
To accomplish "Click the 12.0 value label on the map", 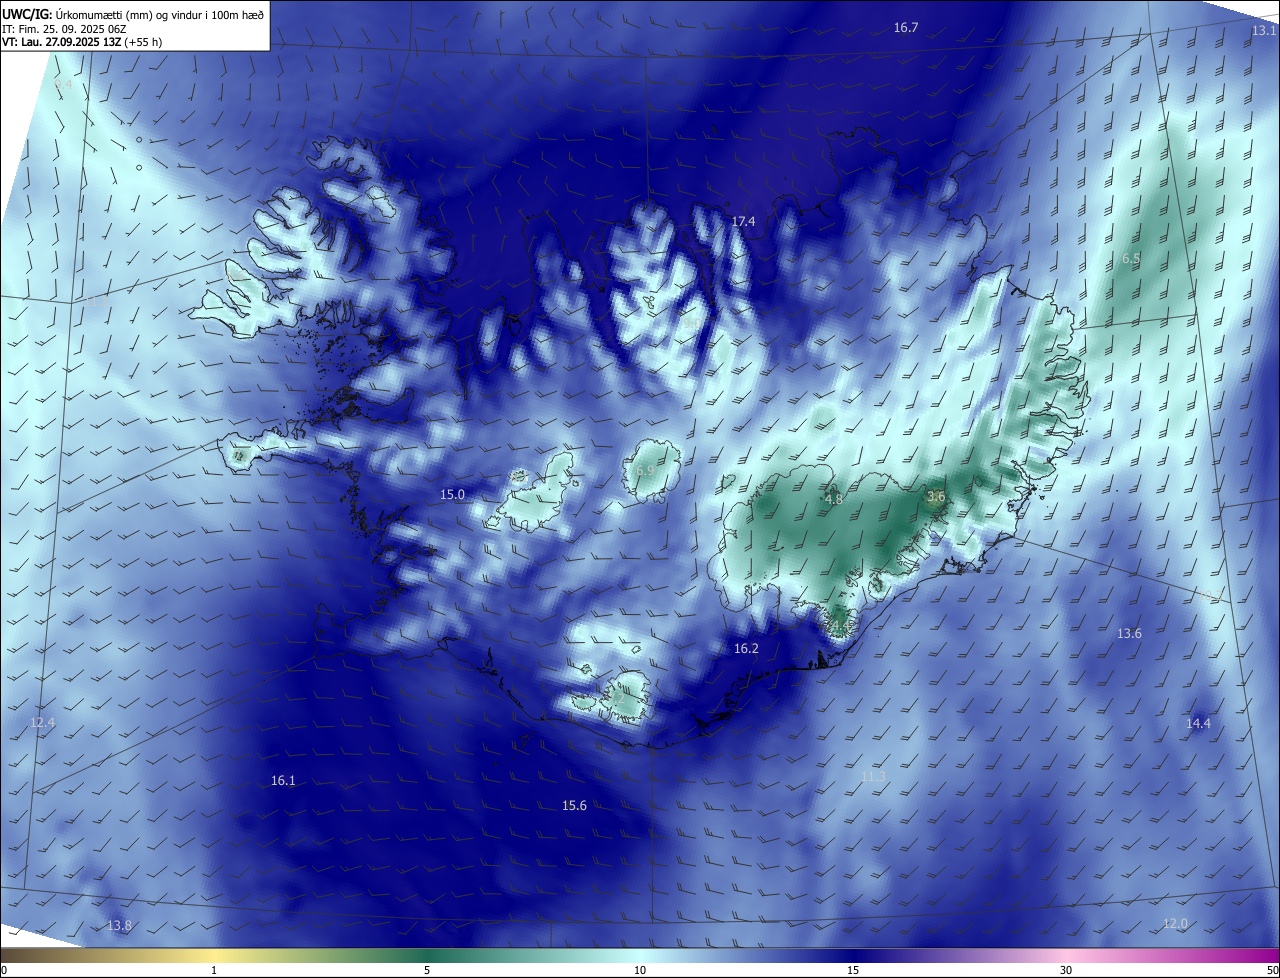I will click(1175, 924).
